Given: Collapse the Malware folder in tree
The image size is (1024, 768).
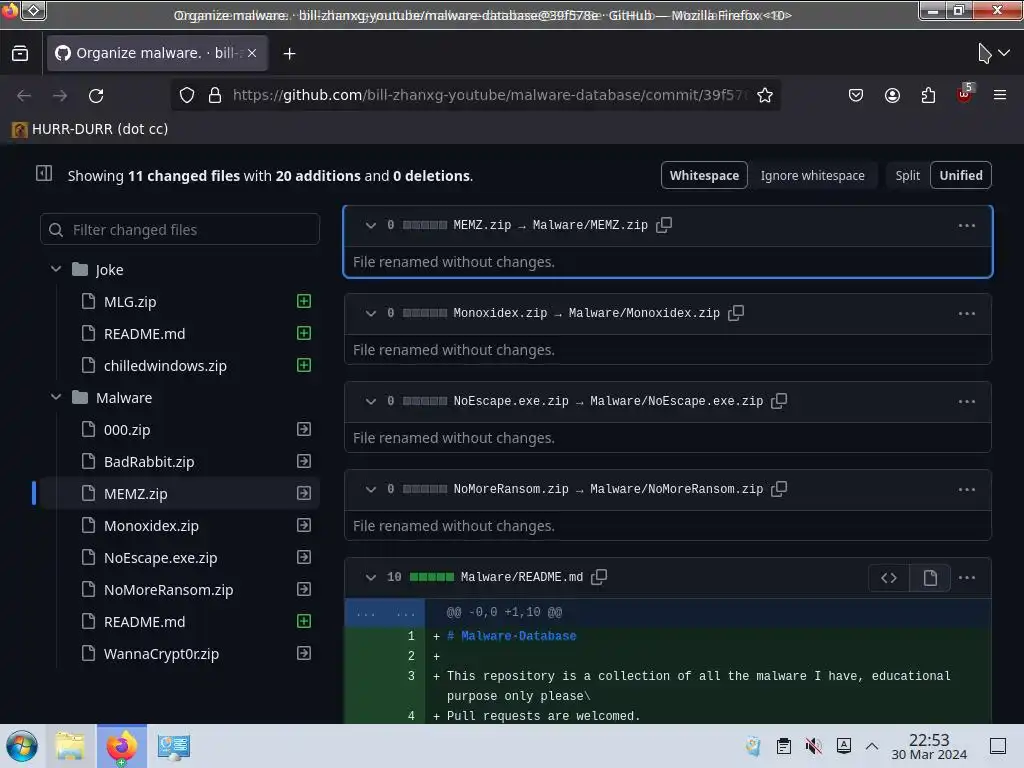Looking at the screenshot, I should click(x=56, y=397).
